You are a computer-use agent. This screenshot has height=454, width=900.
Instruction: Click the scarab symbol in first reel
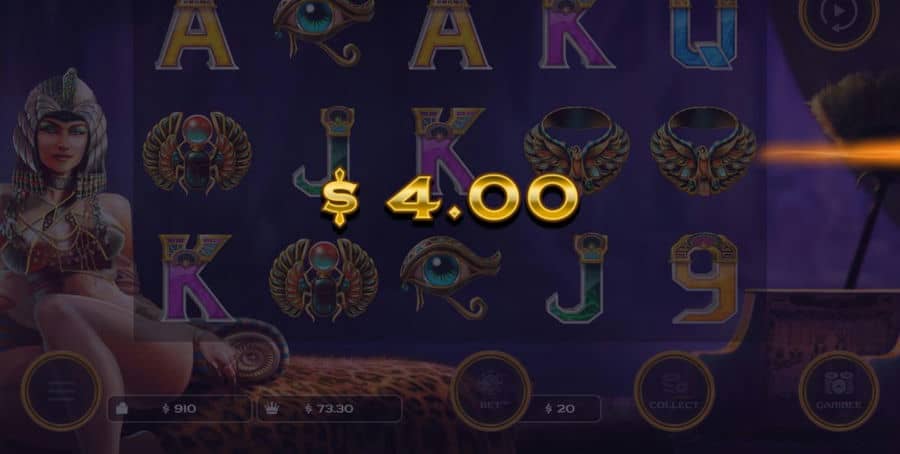point(197,152)
